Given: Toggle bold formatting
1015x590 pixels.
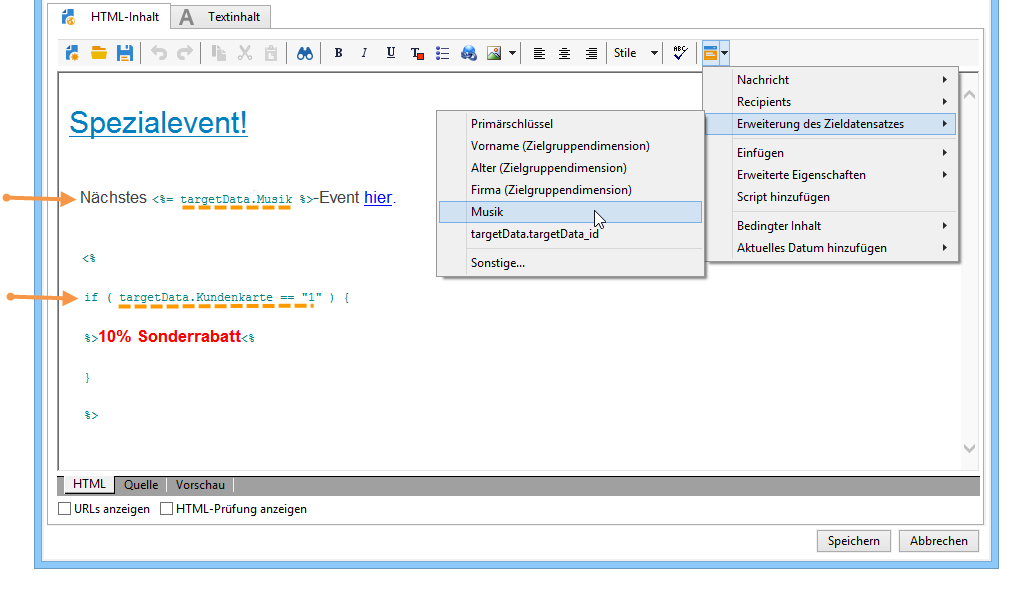Looking at the screenshot, I should tap(338, 53).
